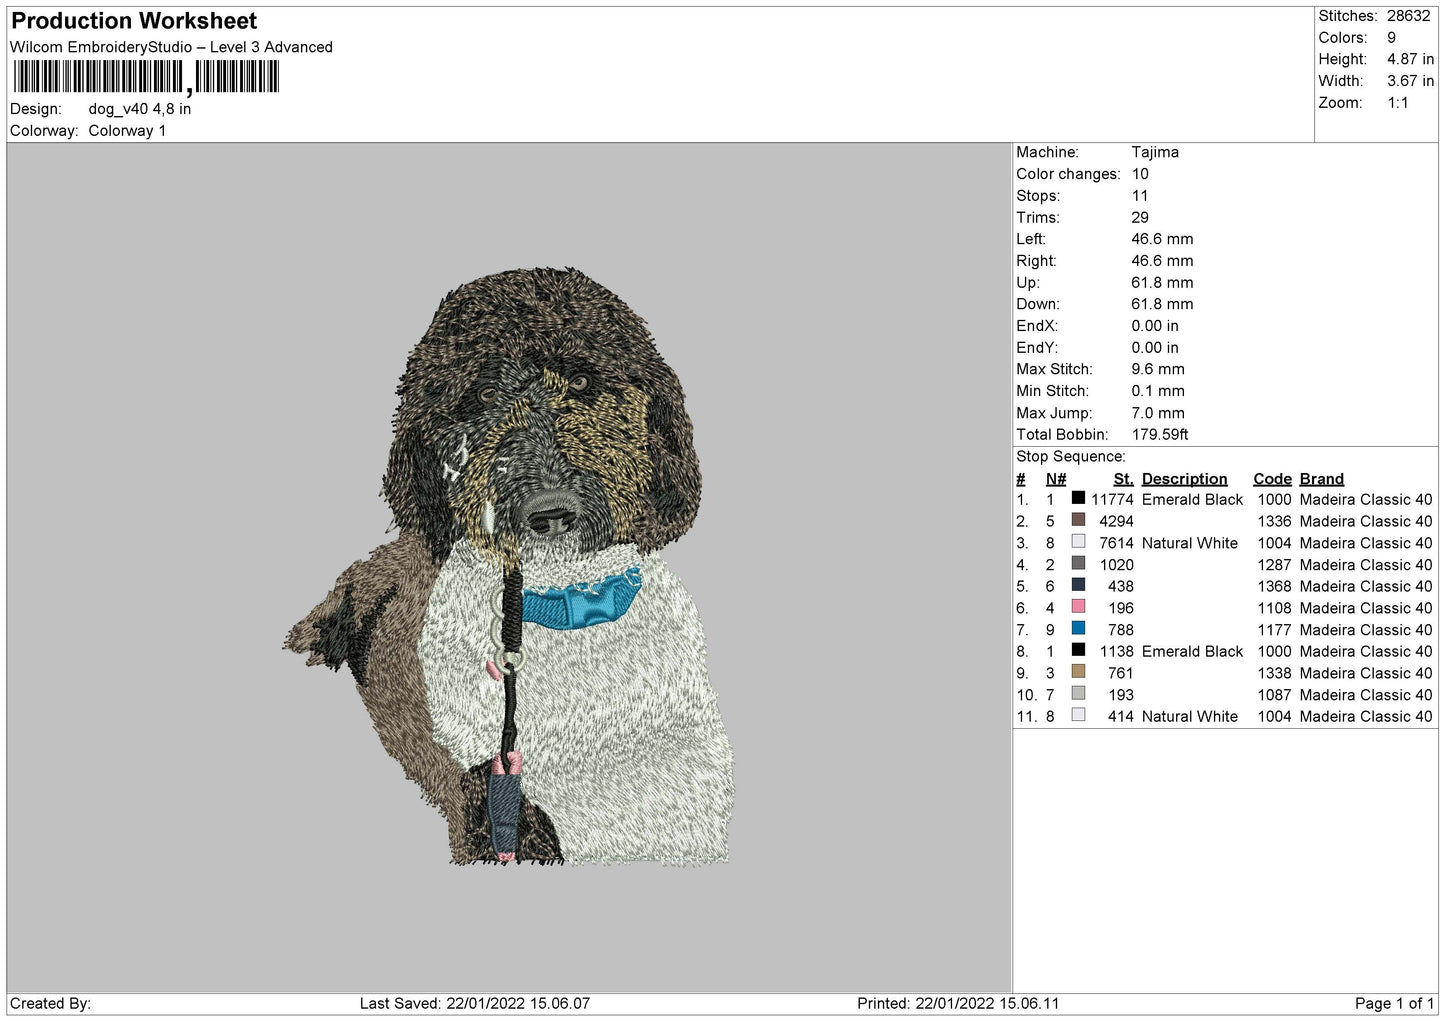Click 'Page 1 of 1' in footer
Image resolution: width=1445 pixels, height=1021 pixels.
[x=1394, y=1003]
